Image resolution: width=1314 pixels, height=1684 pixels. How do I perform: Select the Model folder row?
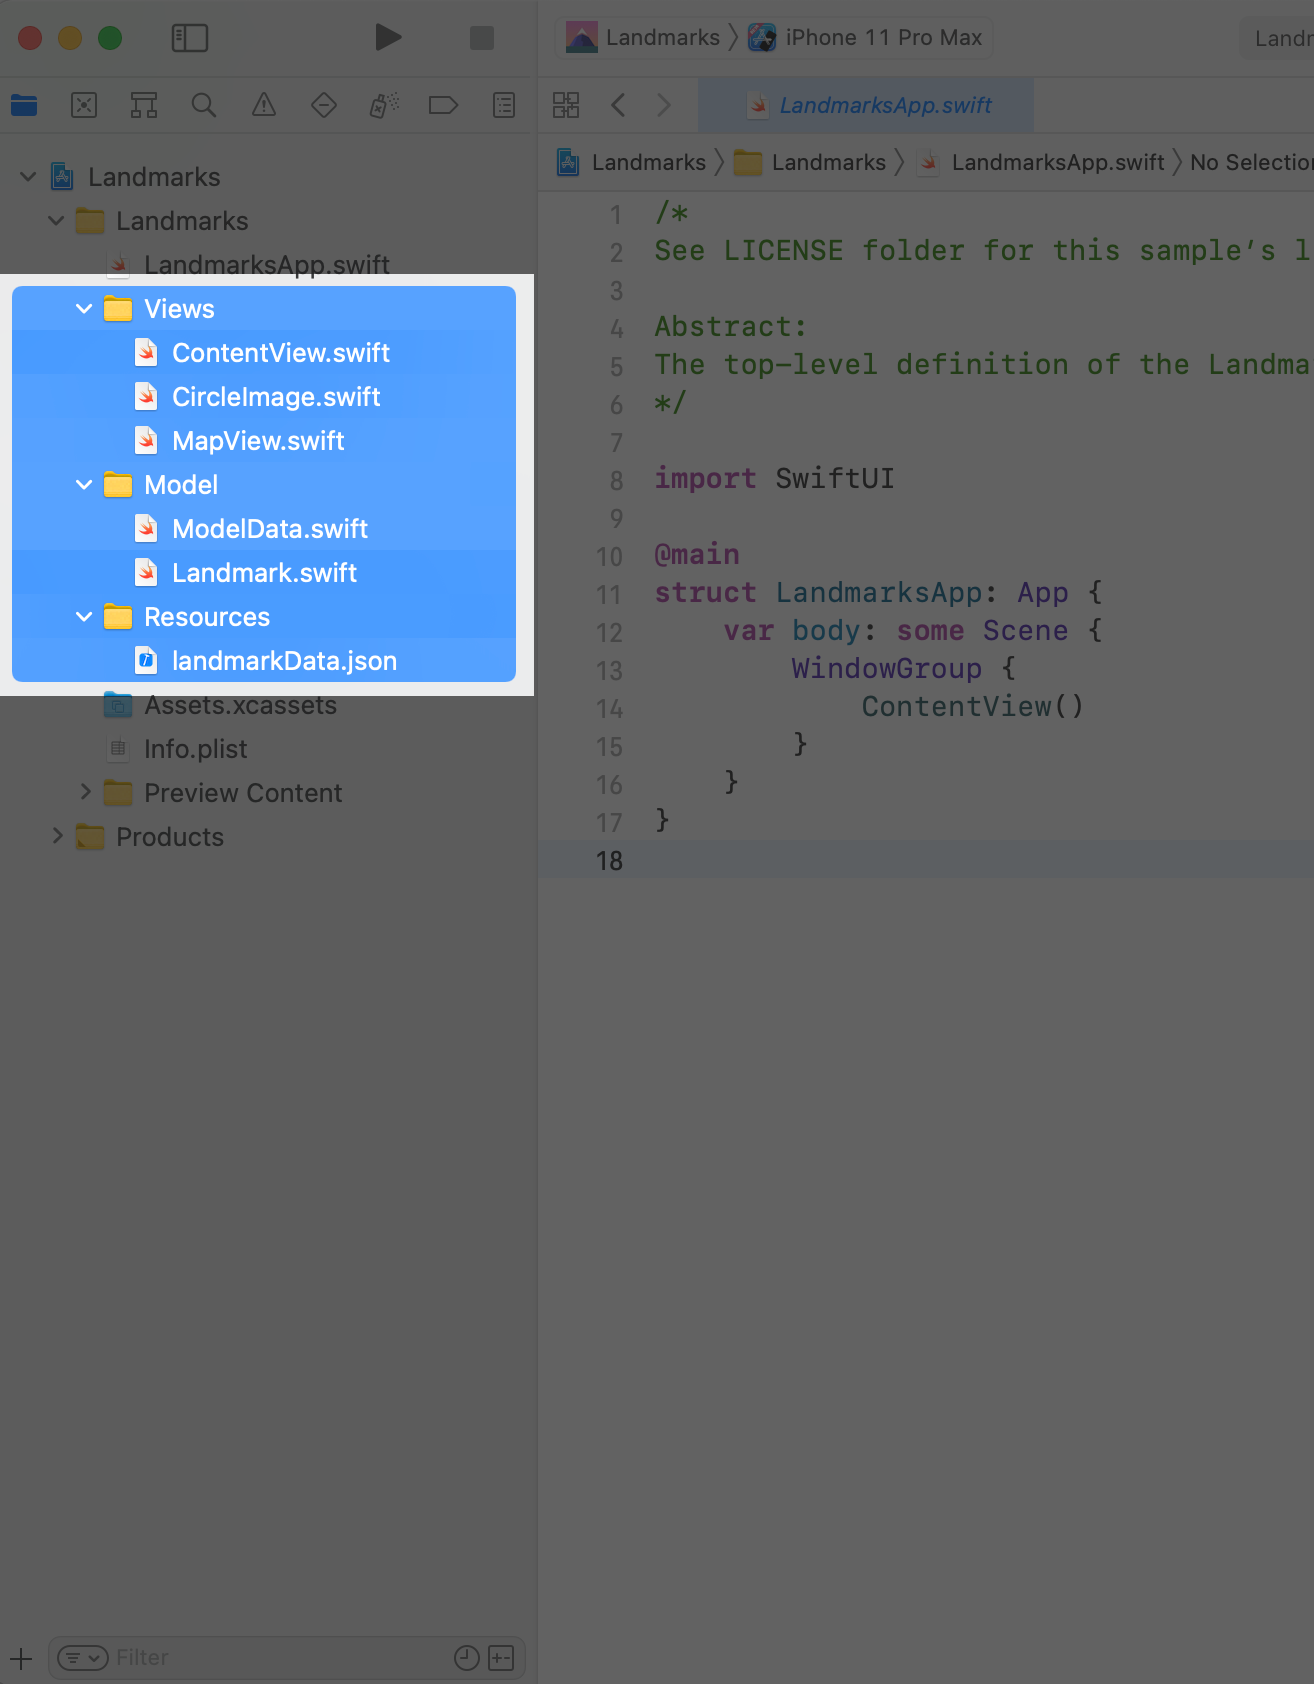coord(264,485)
